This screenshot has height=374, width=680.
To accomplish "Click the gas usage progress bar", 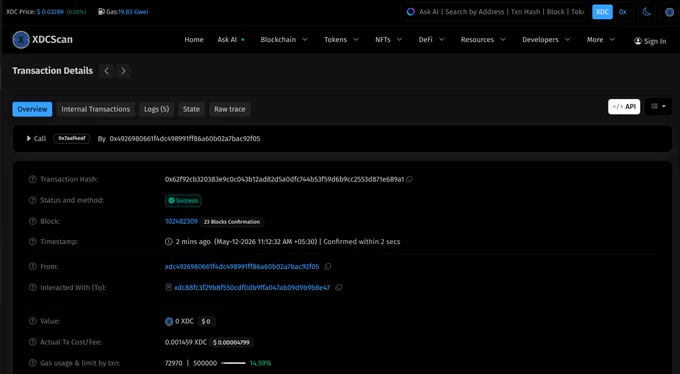I will [x=233, y=363].
